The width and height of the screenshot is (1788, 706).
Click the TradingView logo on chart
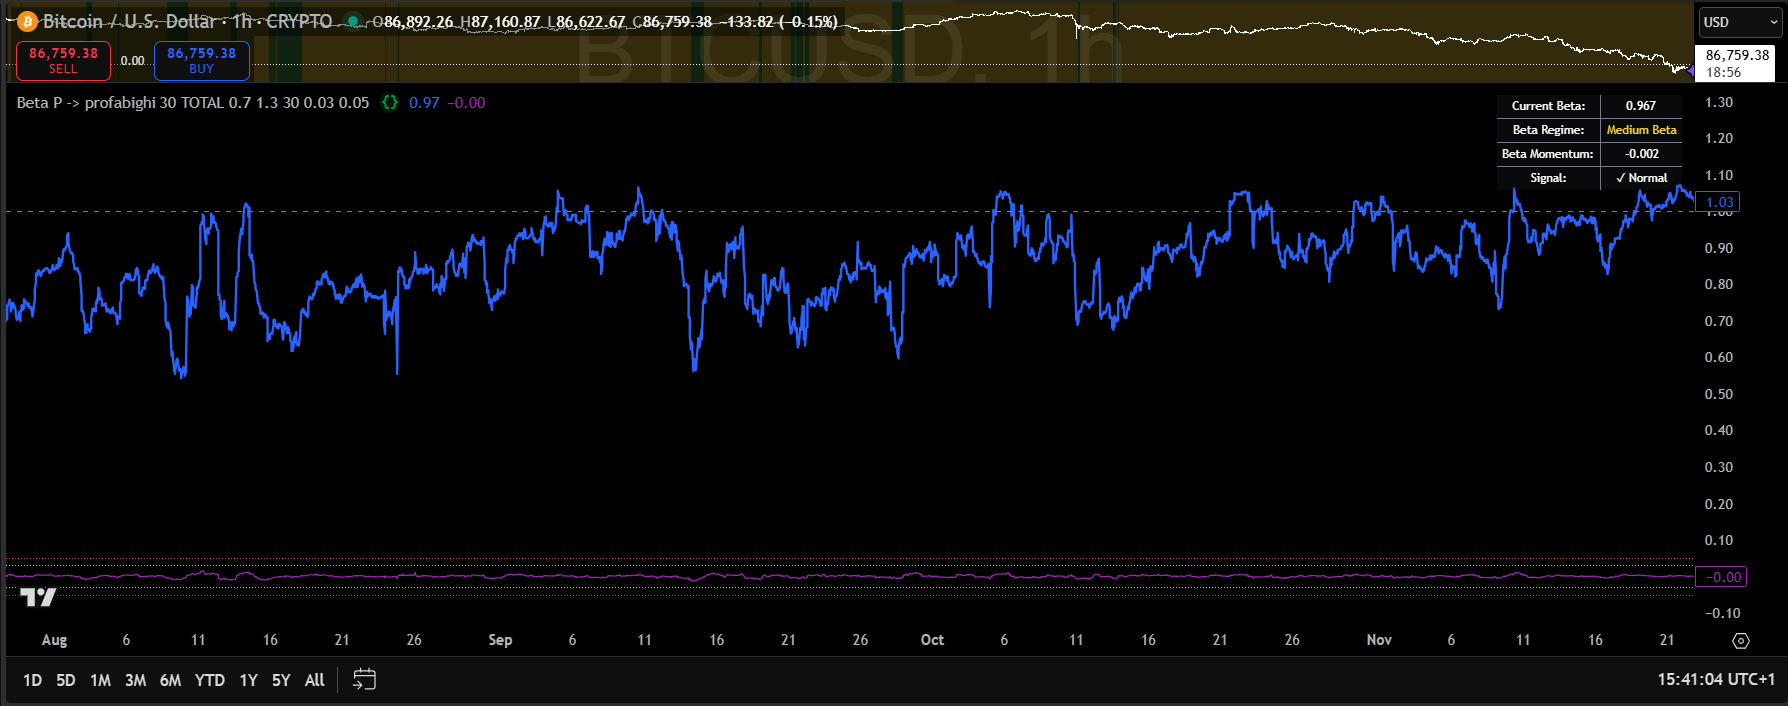[x=38, y=598]
